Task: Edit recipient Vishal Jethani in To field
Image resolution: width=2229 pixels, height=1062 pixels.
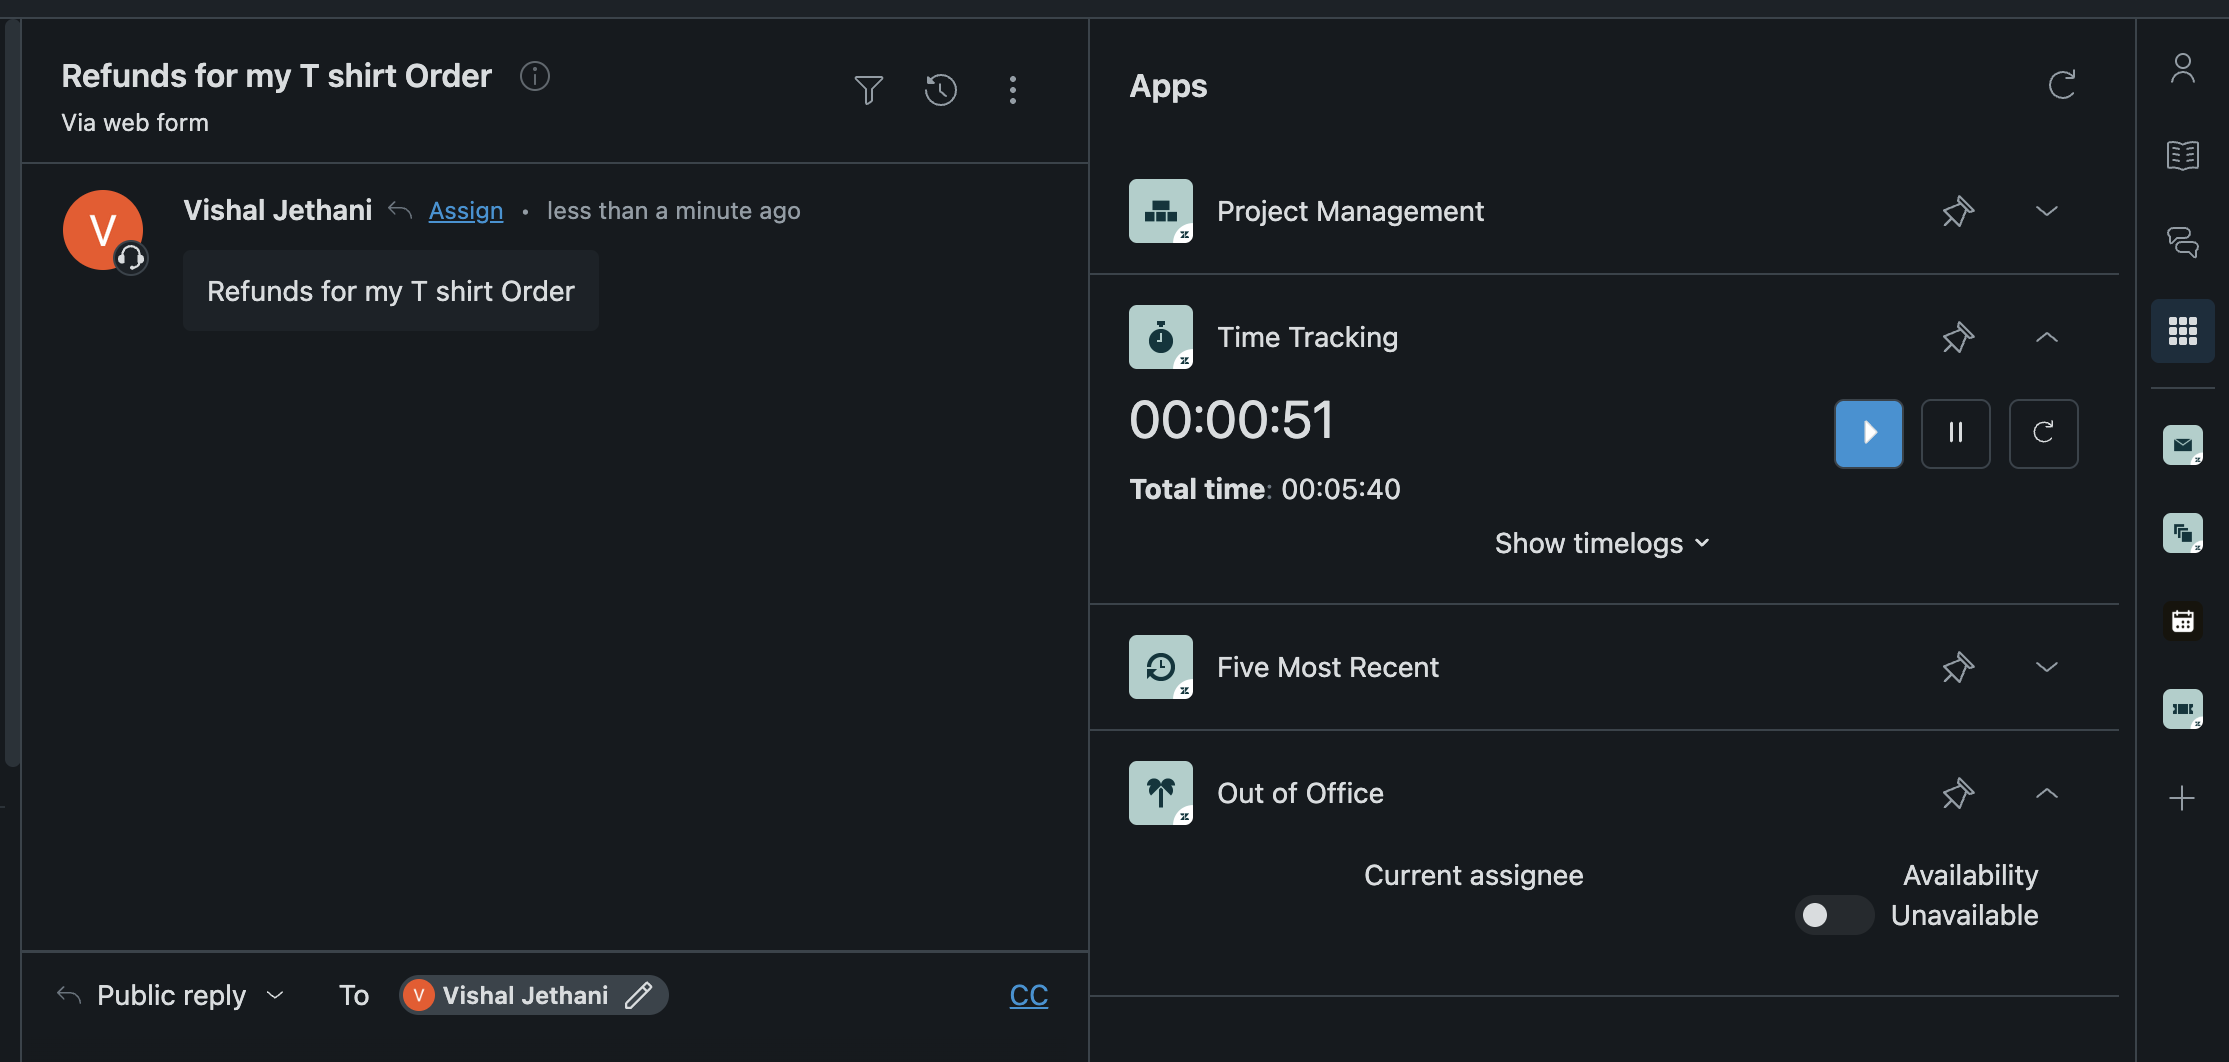Action: (x=638, y=995)
